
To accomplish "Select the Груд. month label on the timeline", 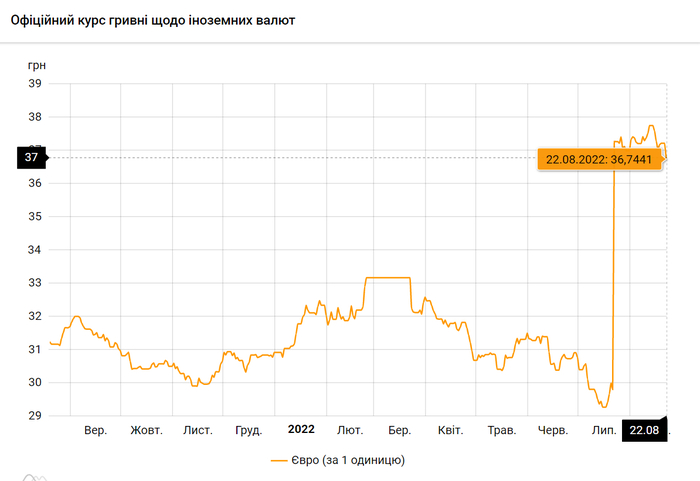I will point(248,430).
